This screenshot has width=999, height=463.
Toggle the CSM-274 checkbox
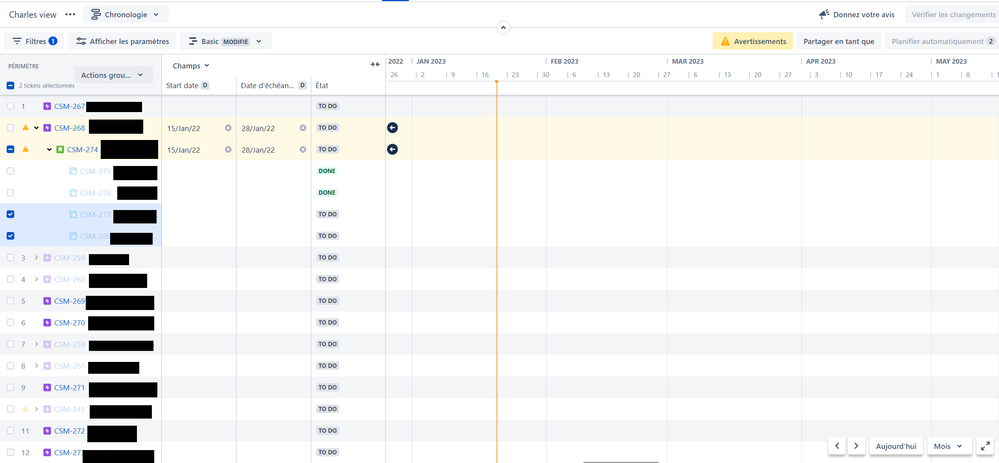click(x=10, y=150)
